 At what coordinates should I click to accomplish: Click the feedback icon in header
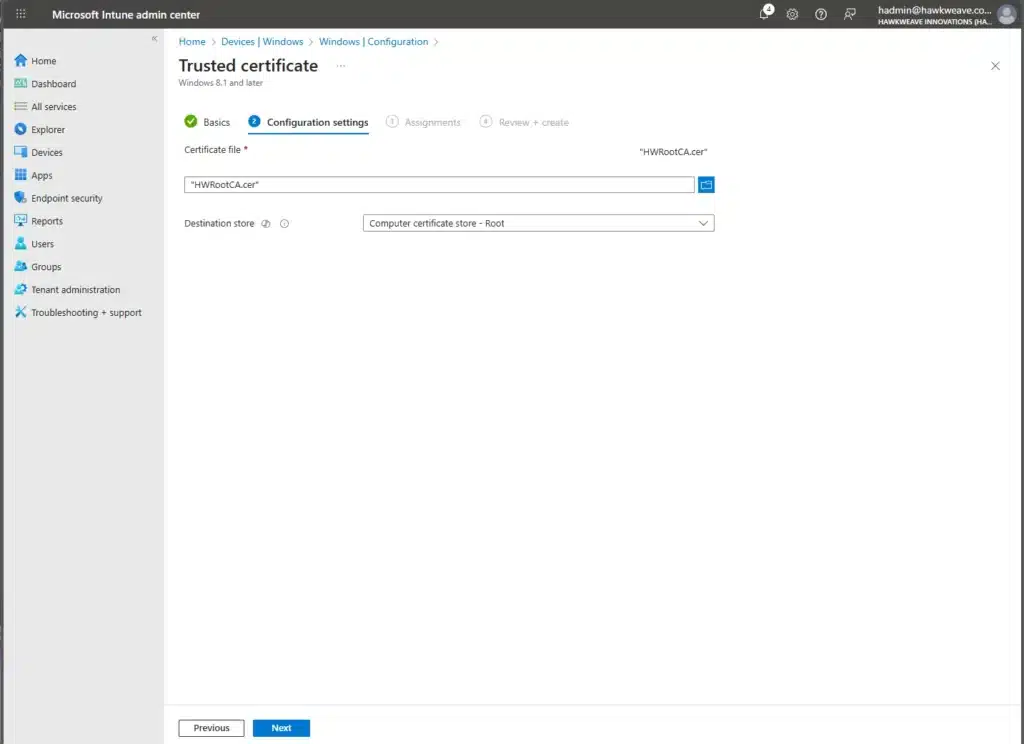[x=849, y=14]
